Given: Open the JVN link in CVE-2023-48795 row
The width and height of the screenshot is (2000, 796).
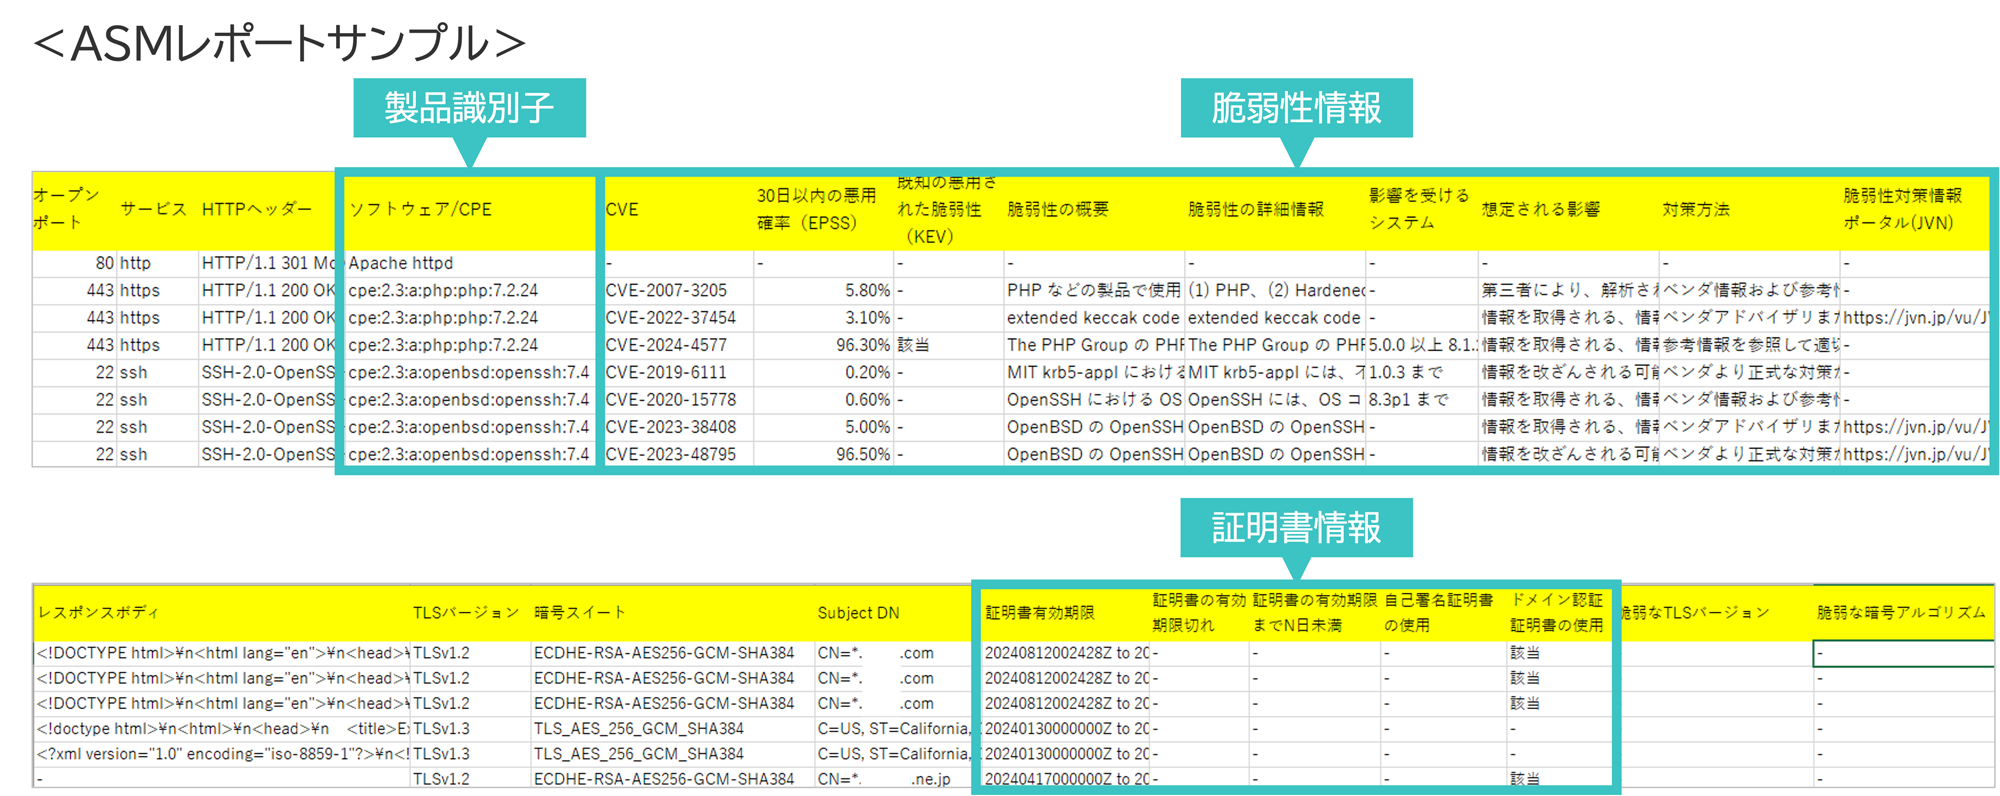Looking at the screenshot, I should click(x=1914, y=454).
